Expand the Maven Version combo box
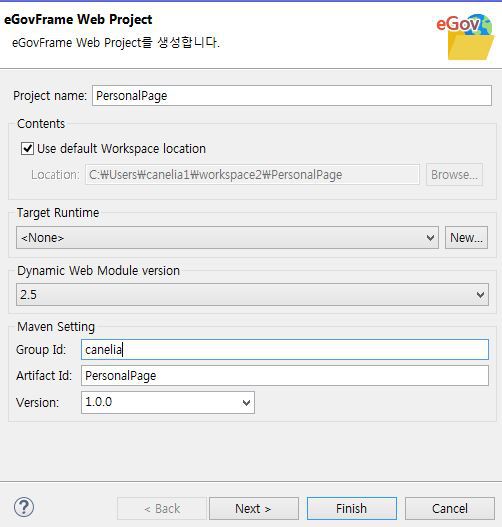The height and width of the screenshot is (527, 502). [x=168, y=402]
